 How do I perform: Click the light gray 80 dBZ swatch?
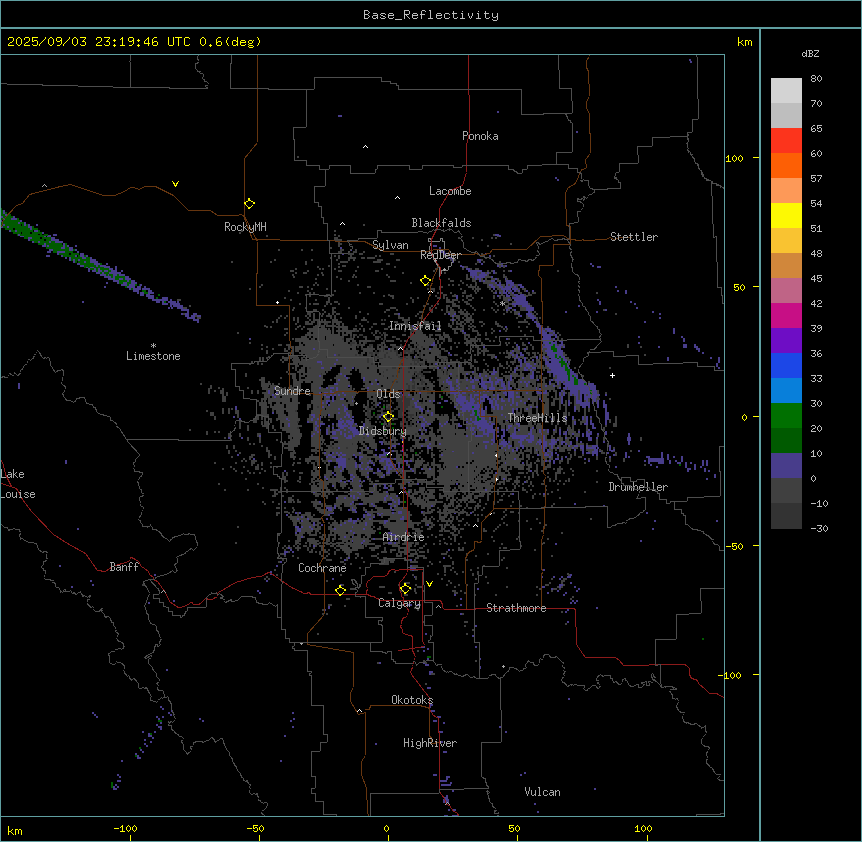tap(786, 91)
